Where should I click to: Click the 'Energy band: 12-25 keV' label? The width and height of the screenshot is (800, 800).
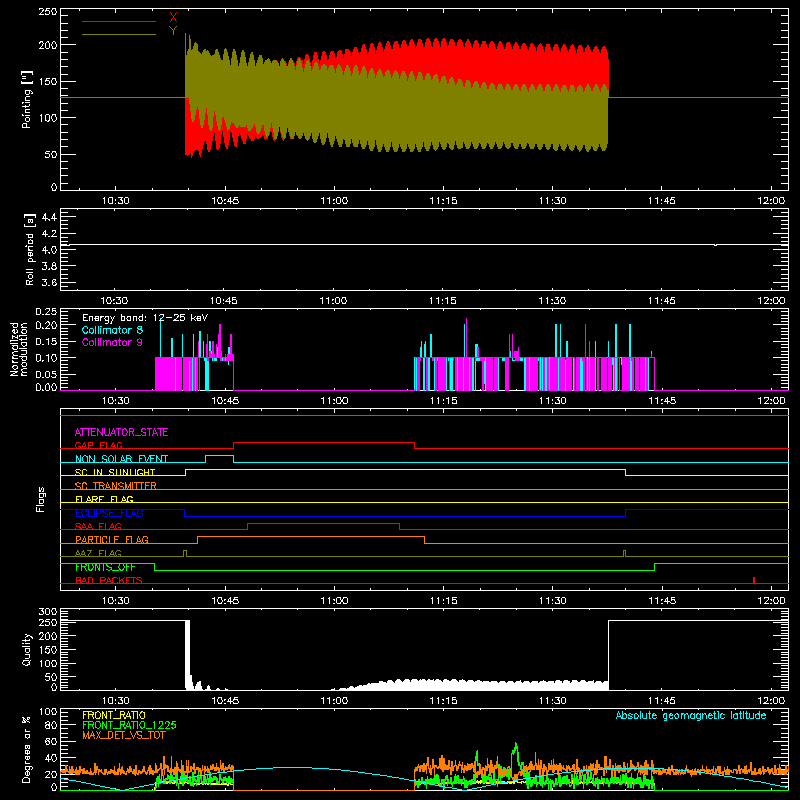[x=145, y=318]
